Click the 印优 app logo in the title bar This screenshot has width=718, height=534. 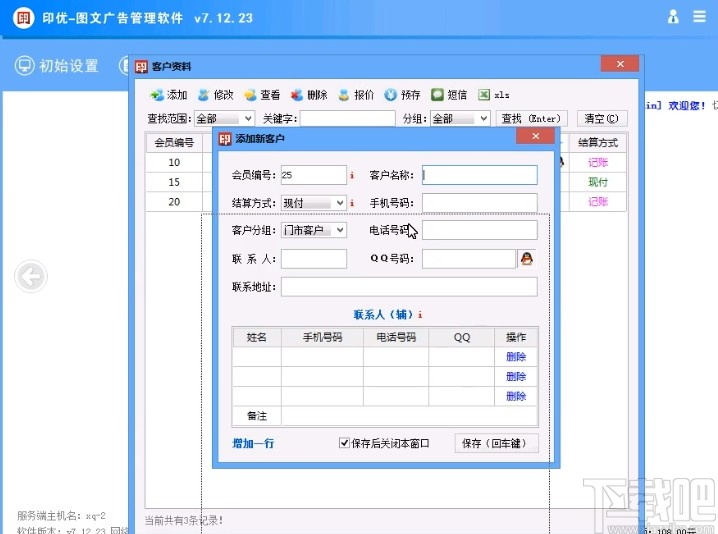click(23, 18)
